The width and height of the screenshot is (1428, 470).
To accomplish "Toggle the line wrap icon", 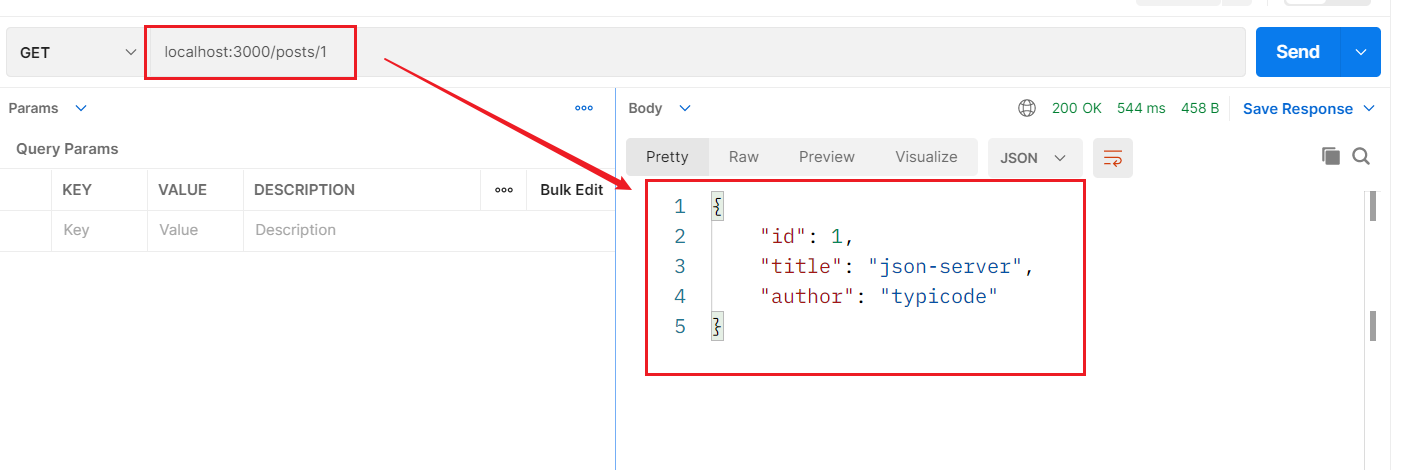I will click(1113, 158).
